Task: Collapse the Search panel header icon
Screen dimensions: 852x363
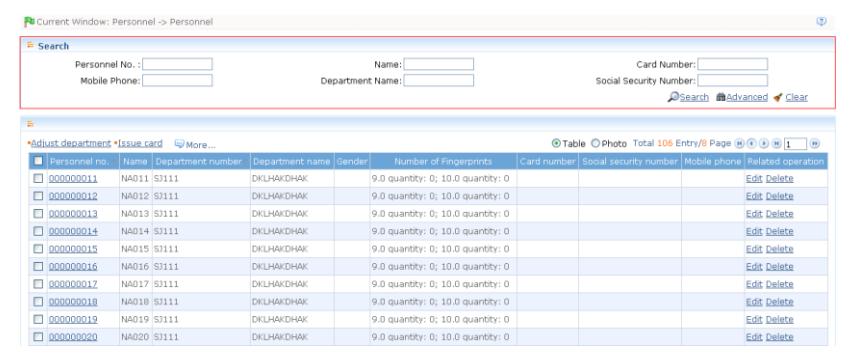Action: (x=30, y=45)
